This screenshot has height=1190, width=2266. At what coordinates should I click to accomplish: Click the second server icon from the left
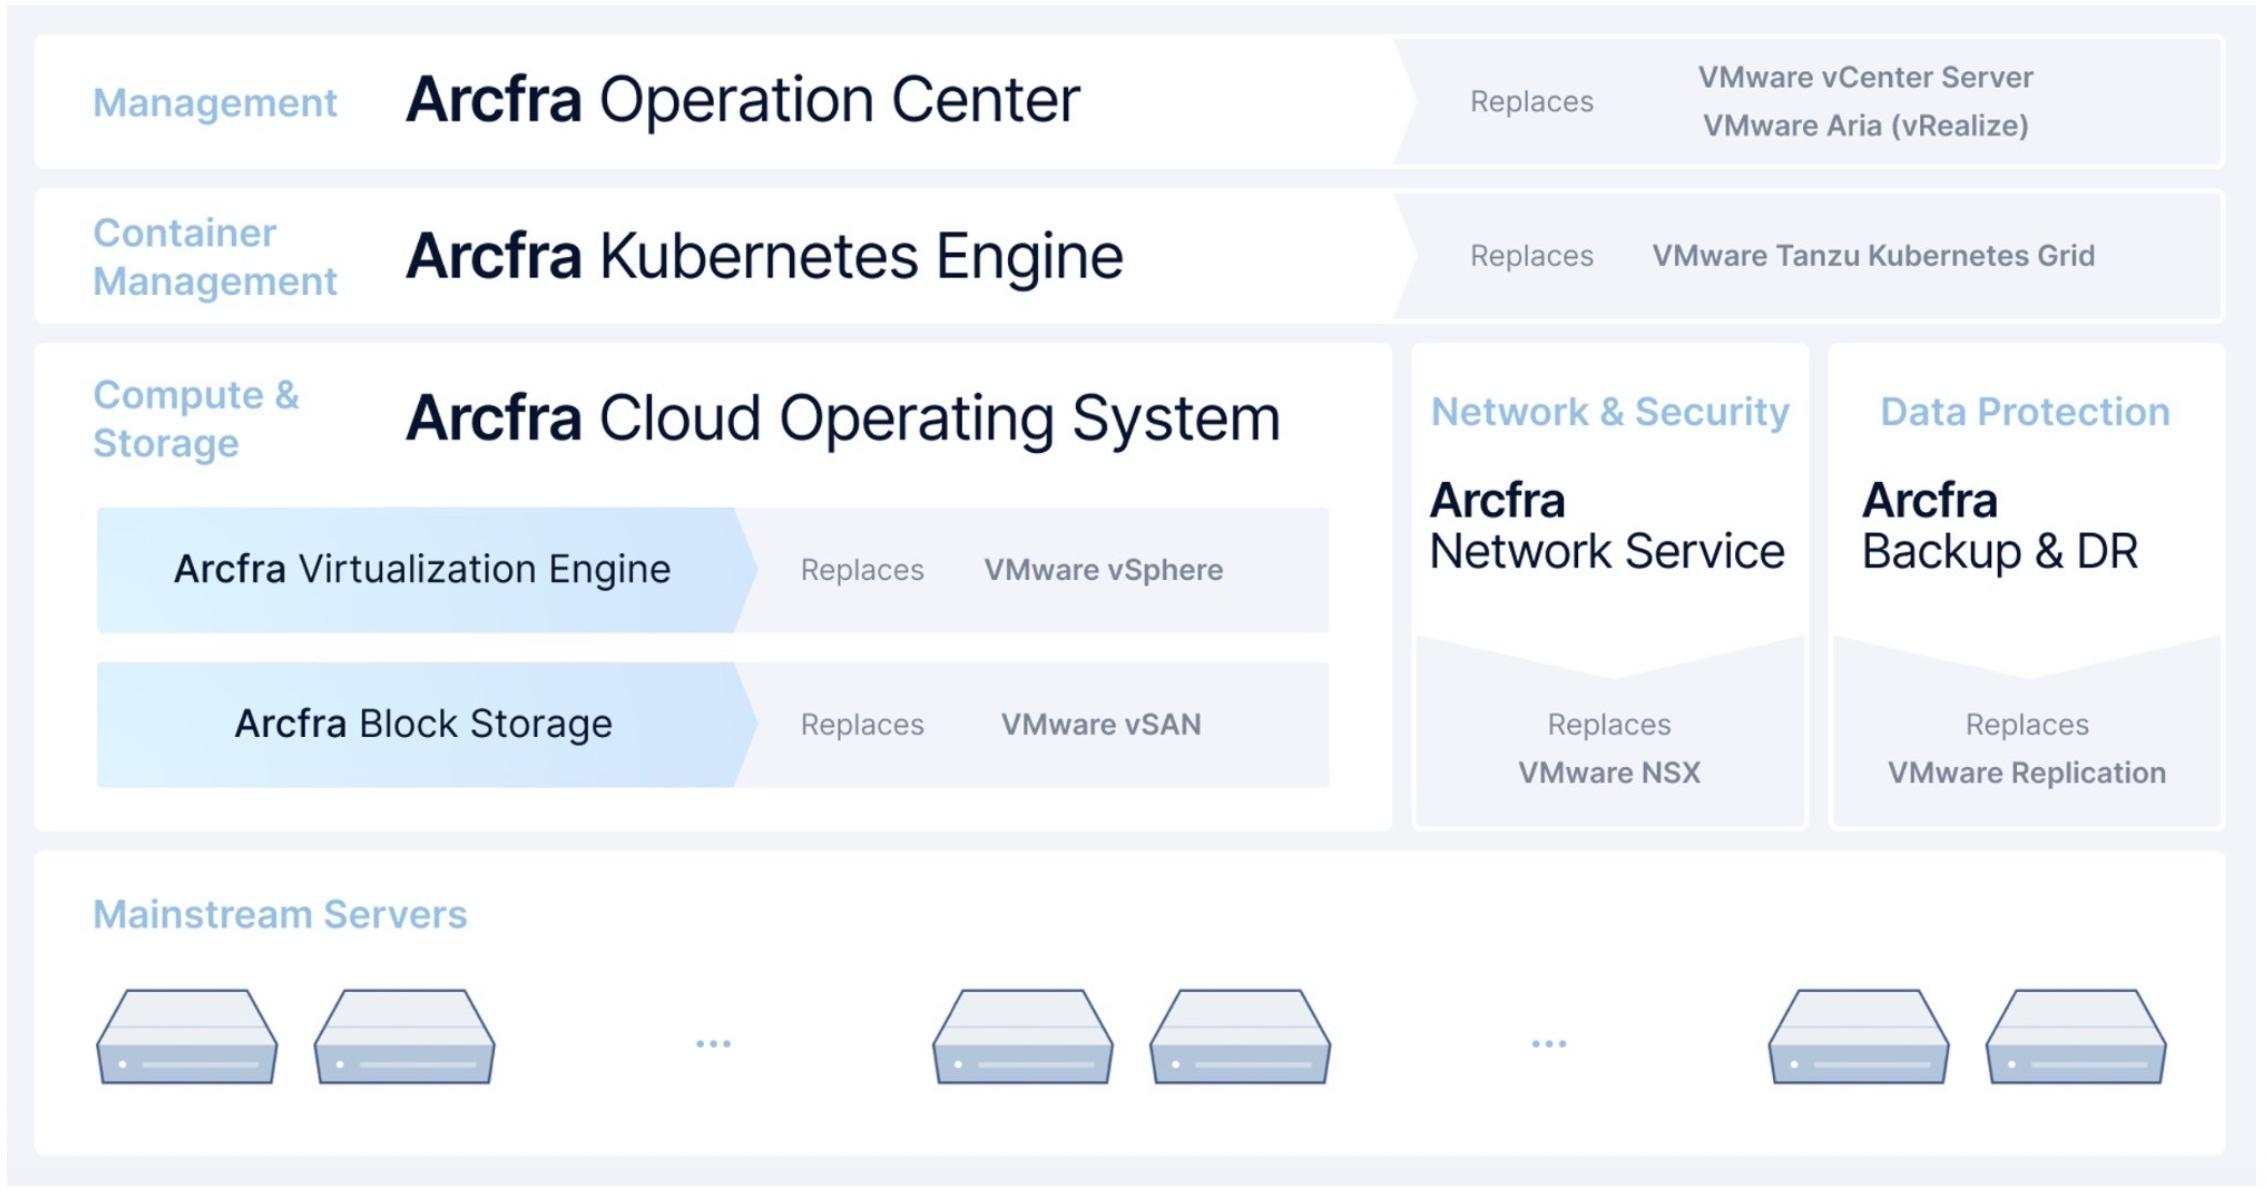[404, 1037]
